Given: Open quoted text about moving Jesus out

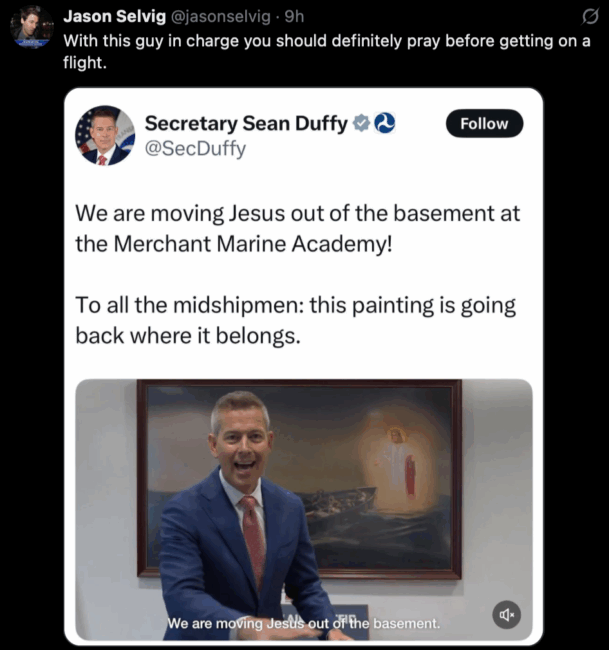Looking at the screenshot, I should (x=297, y=228).
